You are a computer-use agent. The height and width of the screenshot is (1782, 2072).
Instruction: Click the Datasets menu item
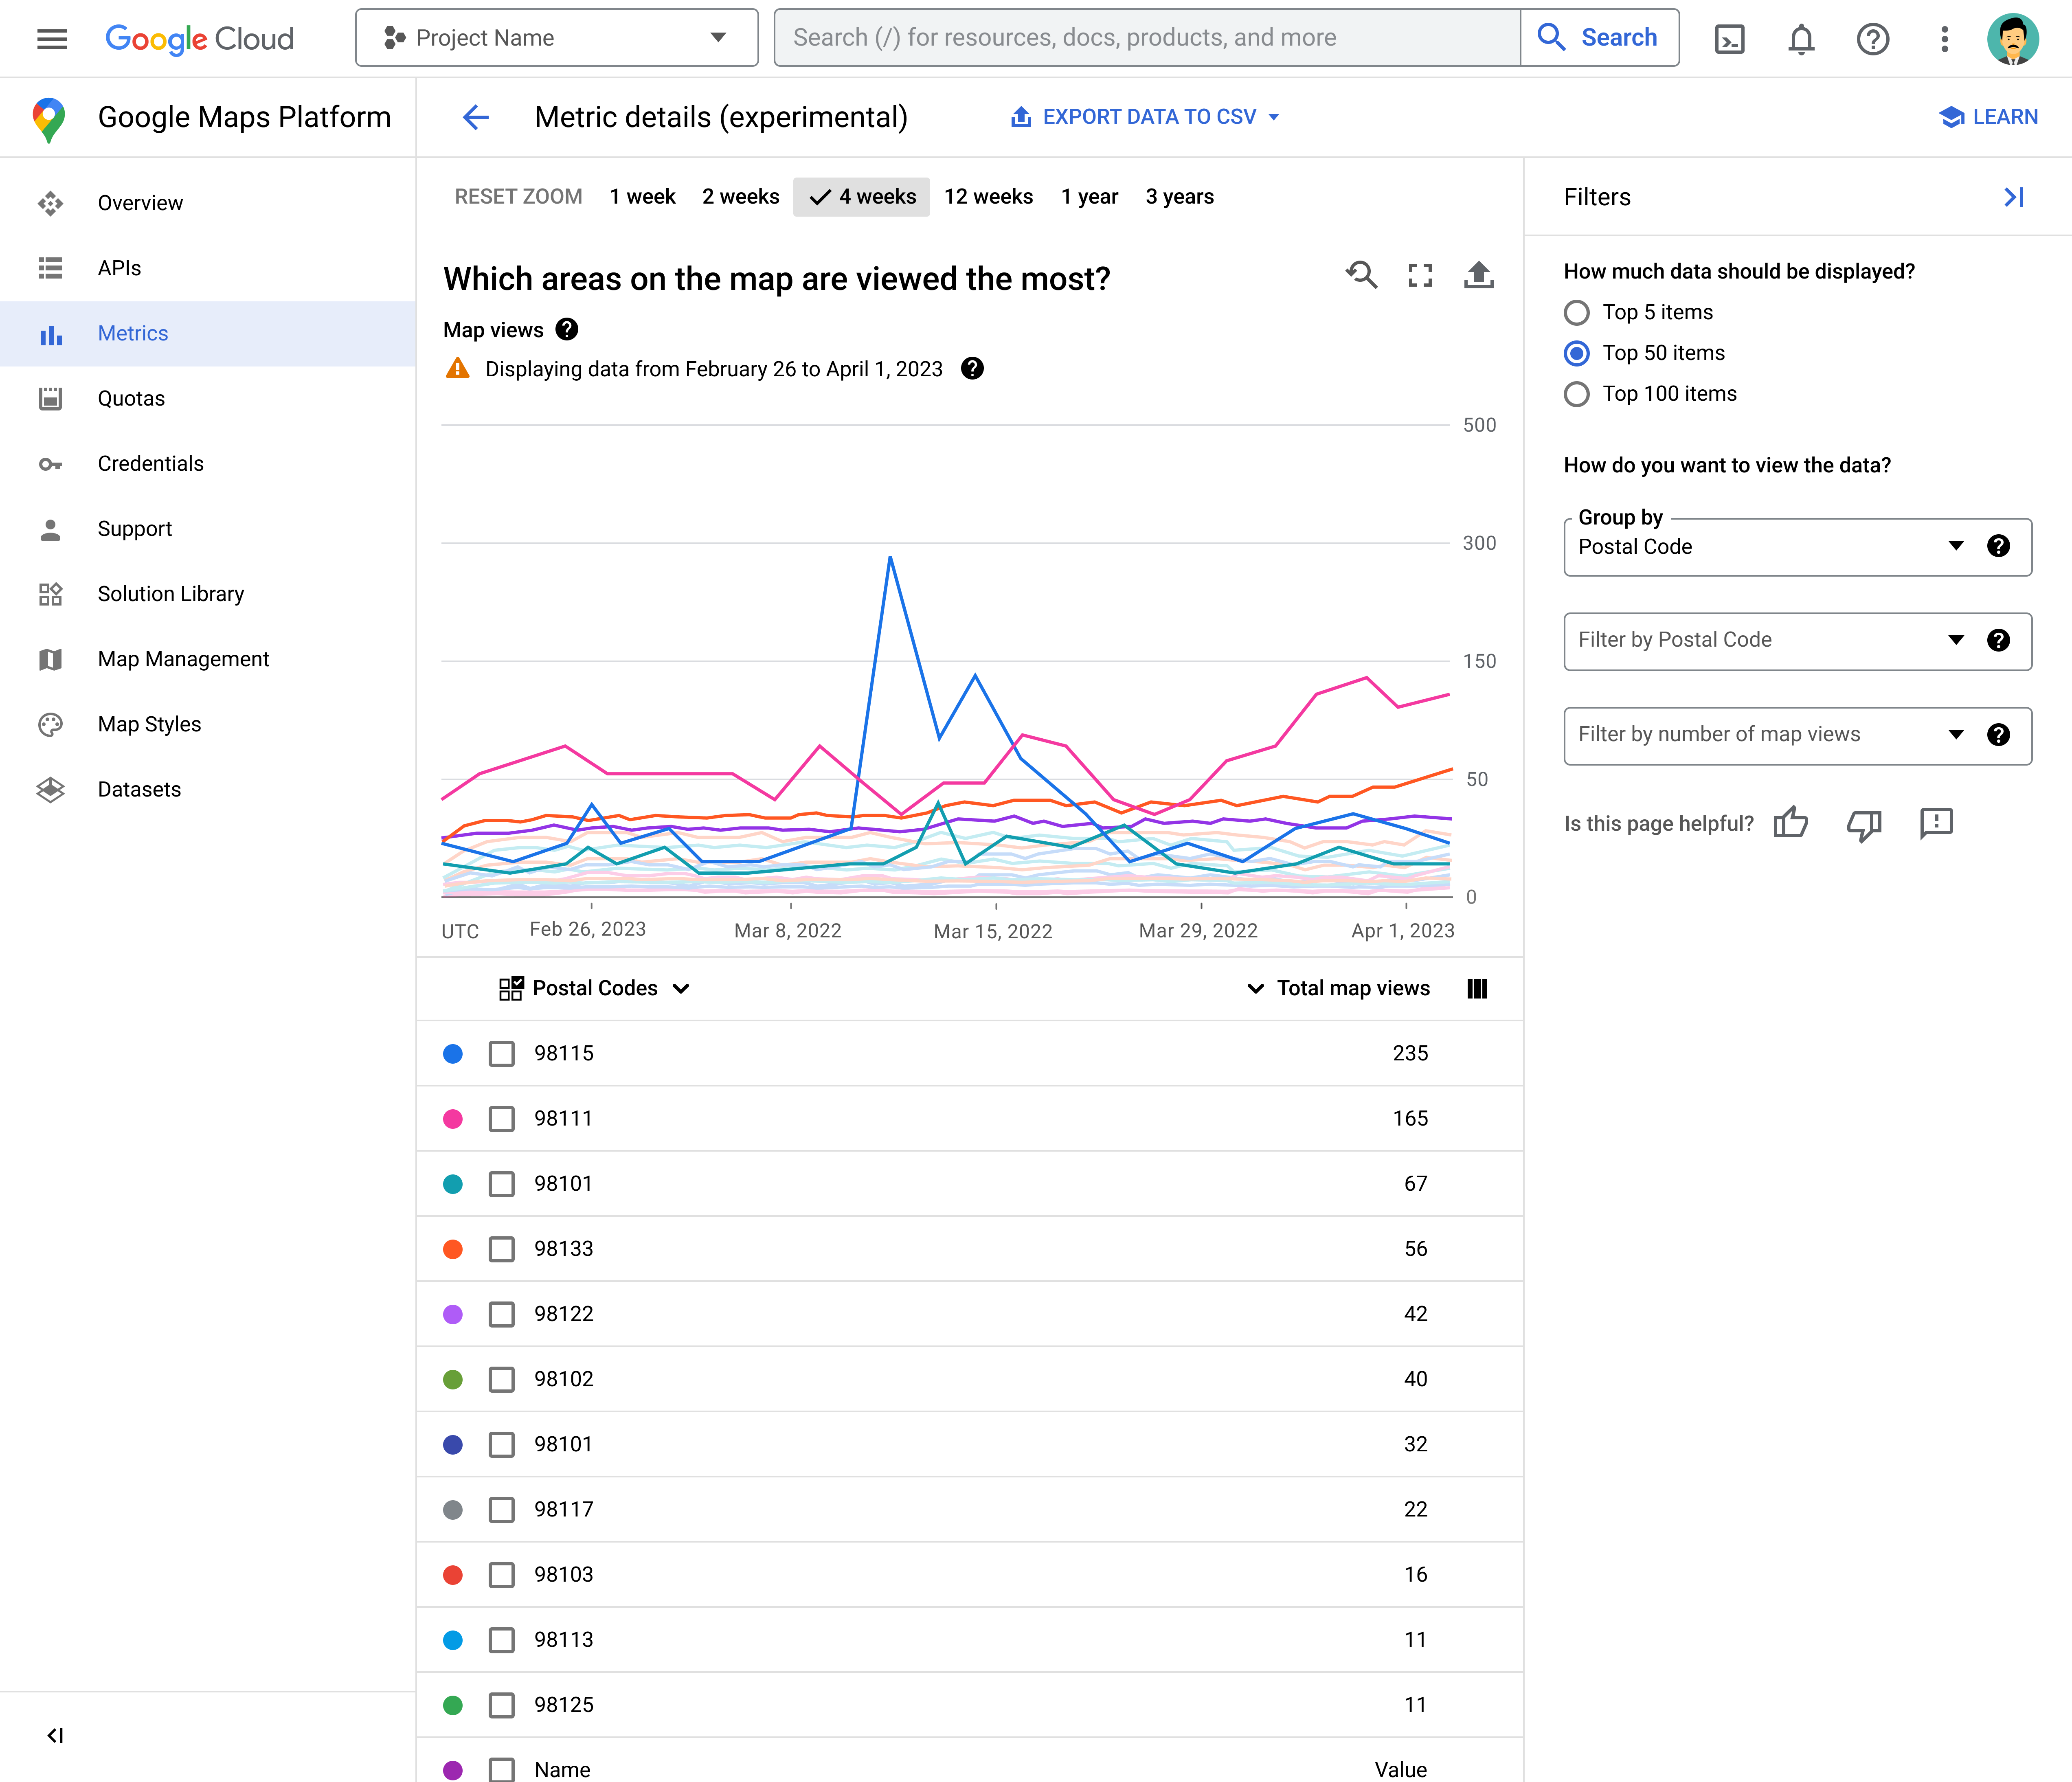tap(139, 788)
